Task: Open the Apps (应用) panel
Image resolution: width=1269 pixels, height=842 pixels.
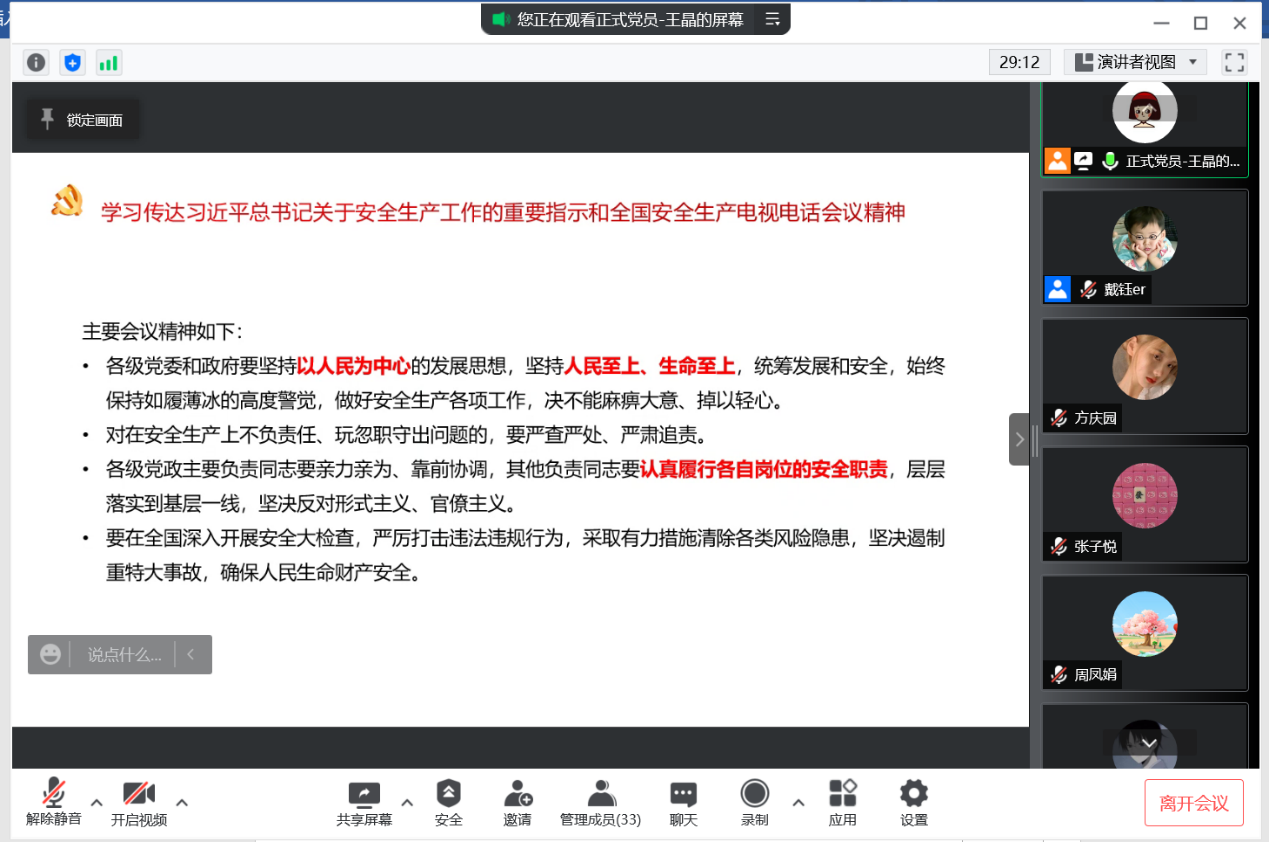Action: [x=842, y=803]
